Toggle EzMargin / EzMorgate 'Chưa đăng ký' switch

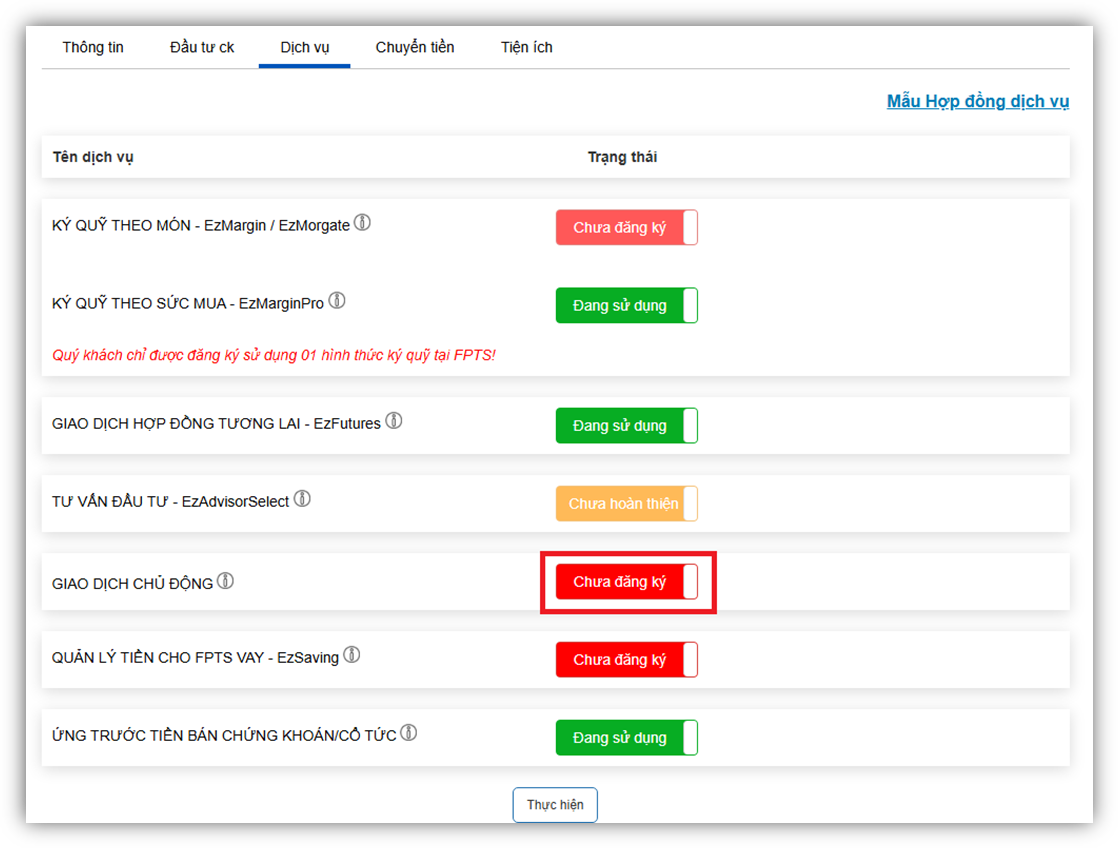tap(627, 228)
